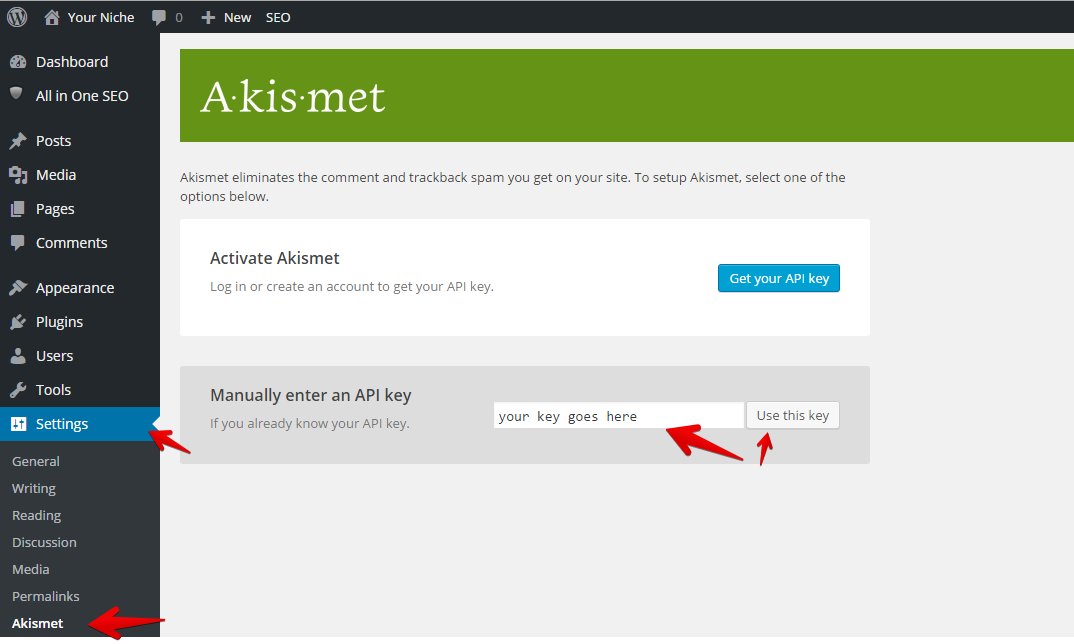Image resolution: width=1074 pixels, height=644 pixels.
Task: Open All in One SEO menu
Action: point(82,96)
